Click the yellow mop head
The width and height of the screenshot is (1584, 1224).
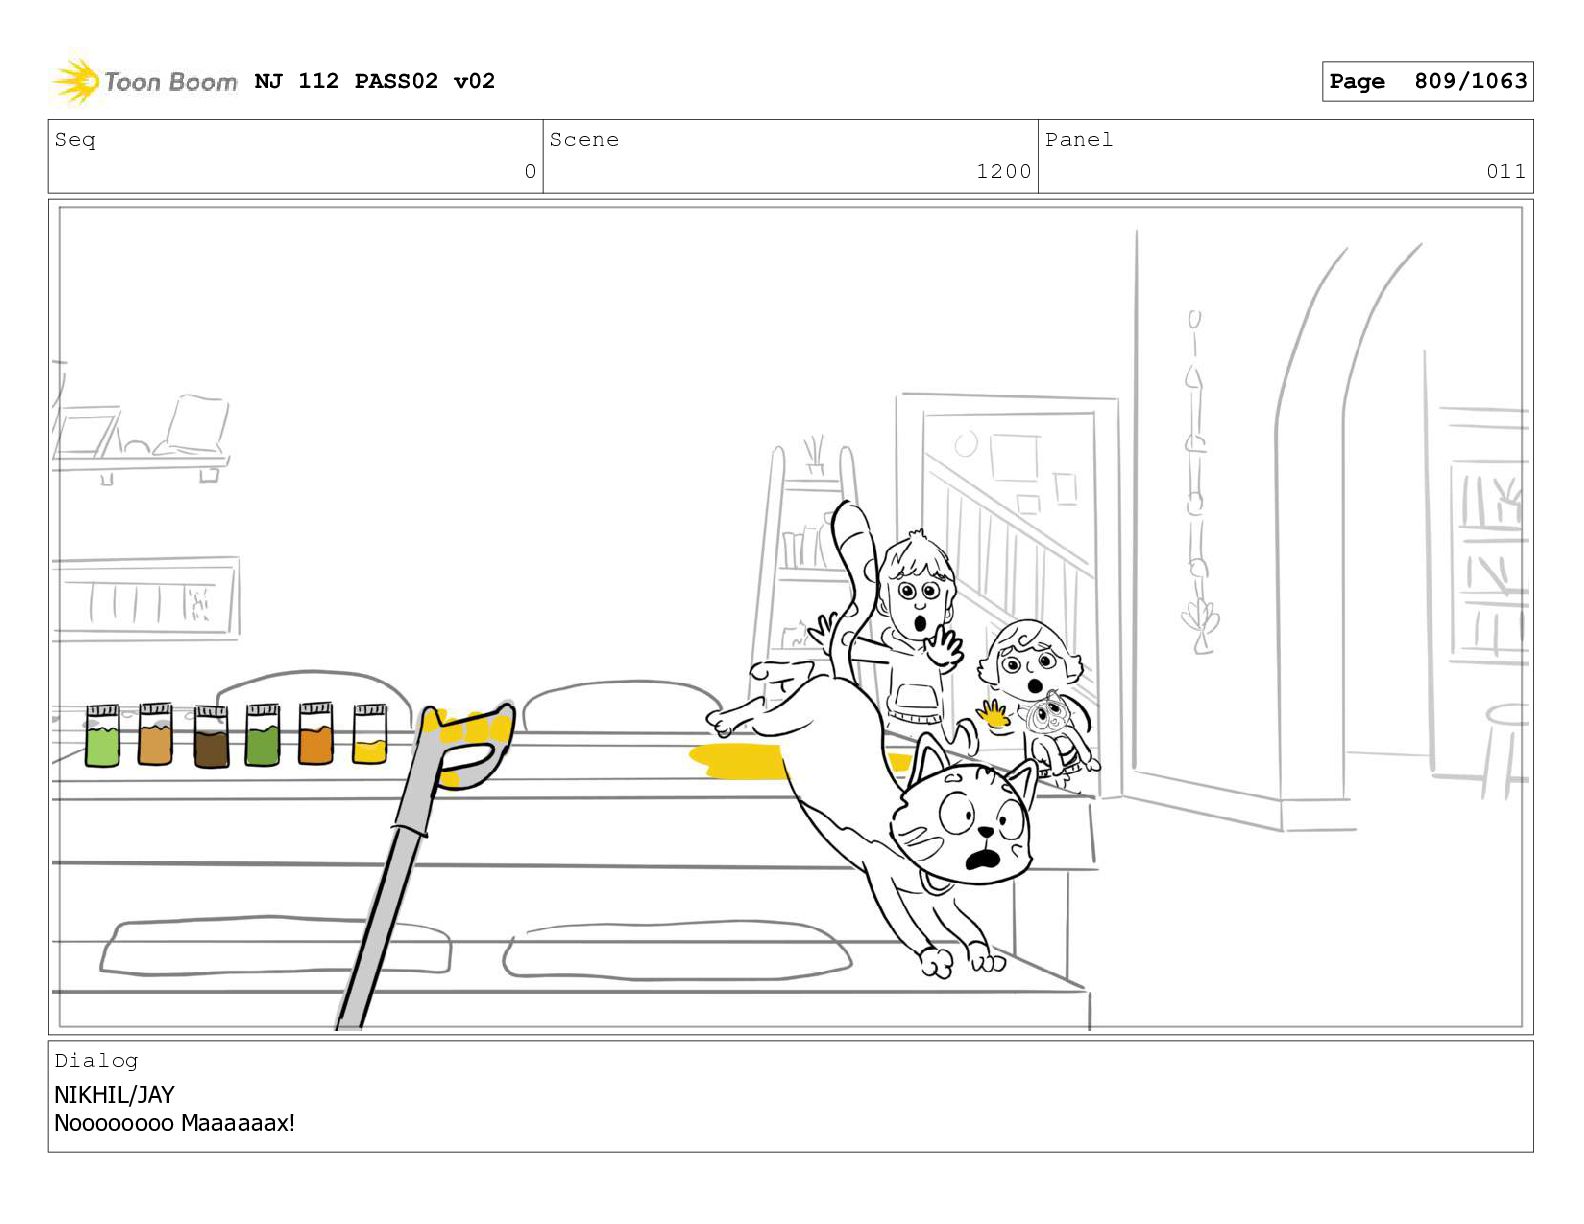468,747
